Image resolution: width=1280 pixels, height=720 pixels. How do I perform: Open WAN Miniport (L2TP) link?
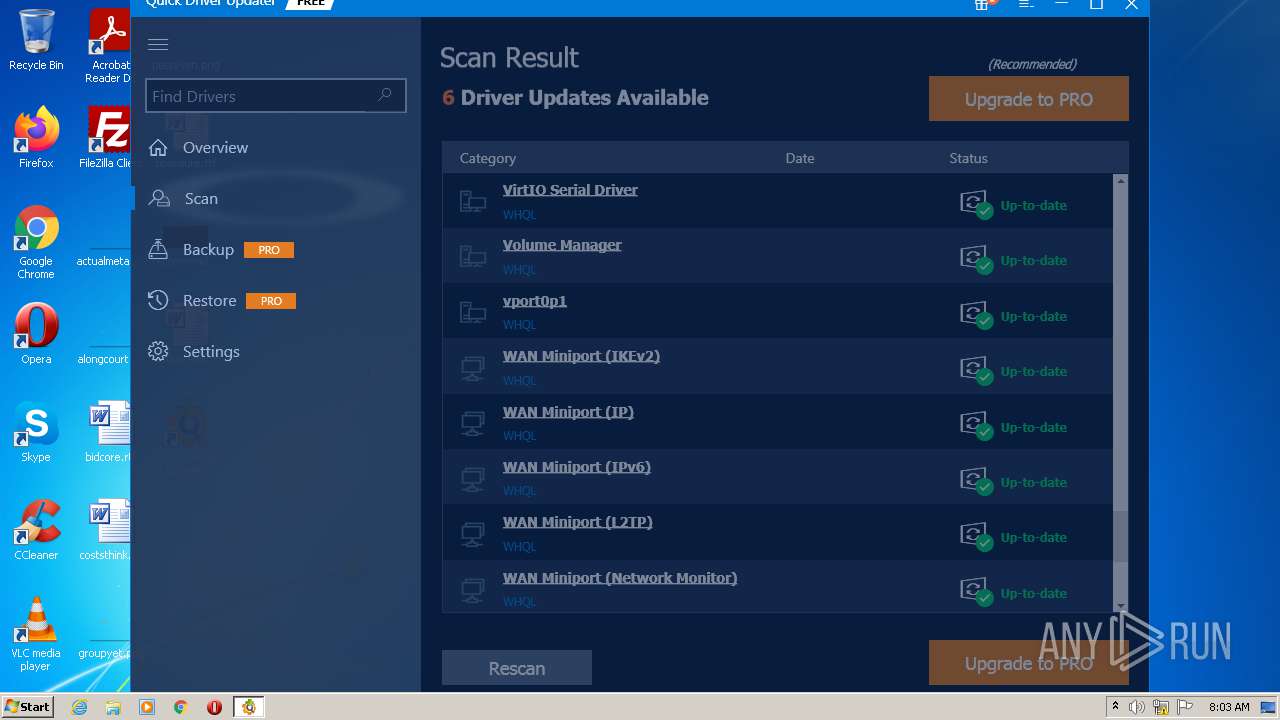tap(578, 522)
